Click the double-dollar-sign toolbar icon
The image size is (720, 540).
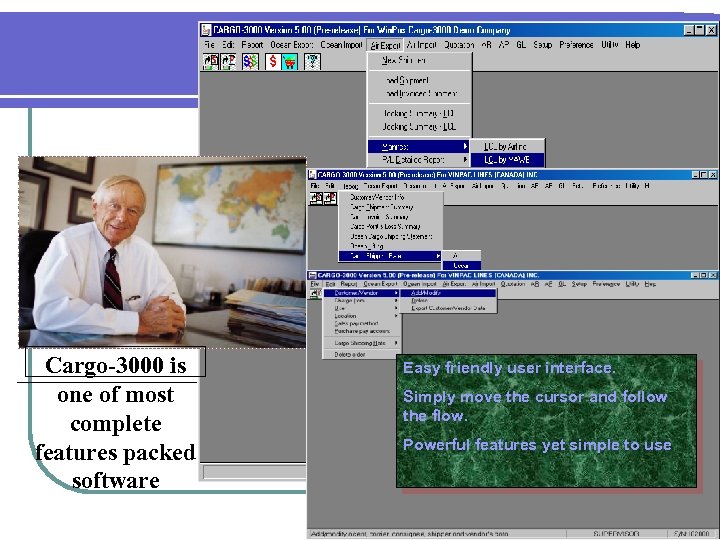click(250, 62)
